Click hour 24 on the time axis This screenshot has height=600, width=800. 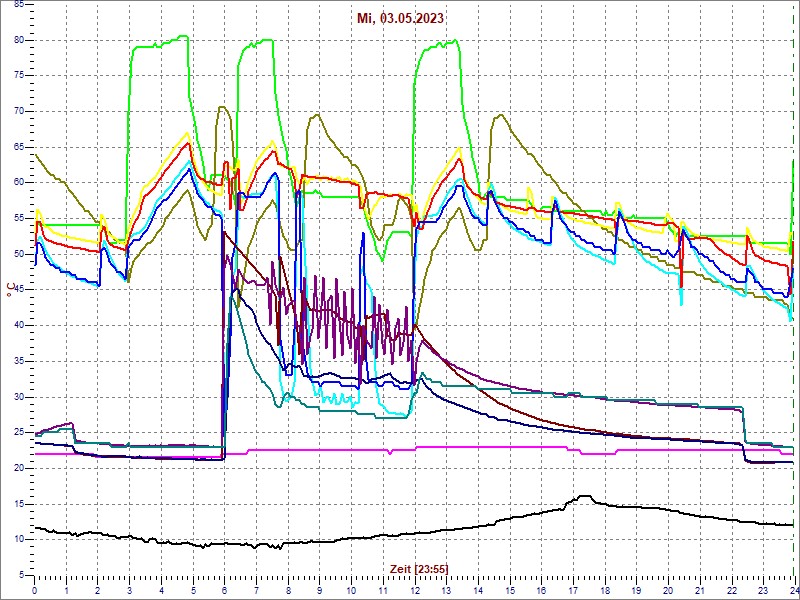[794, 589]
